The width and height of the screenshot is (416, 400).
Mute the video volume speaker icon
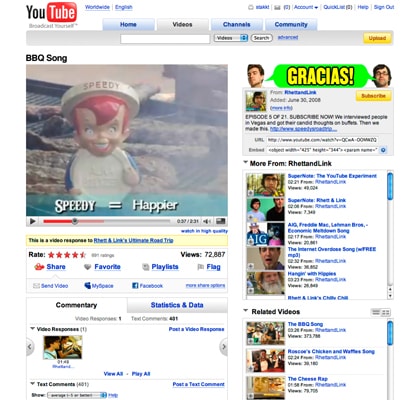[x=207, y=221]
